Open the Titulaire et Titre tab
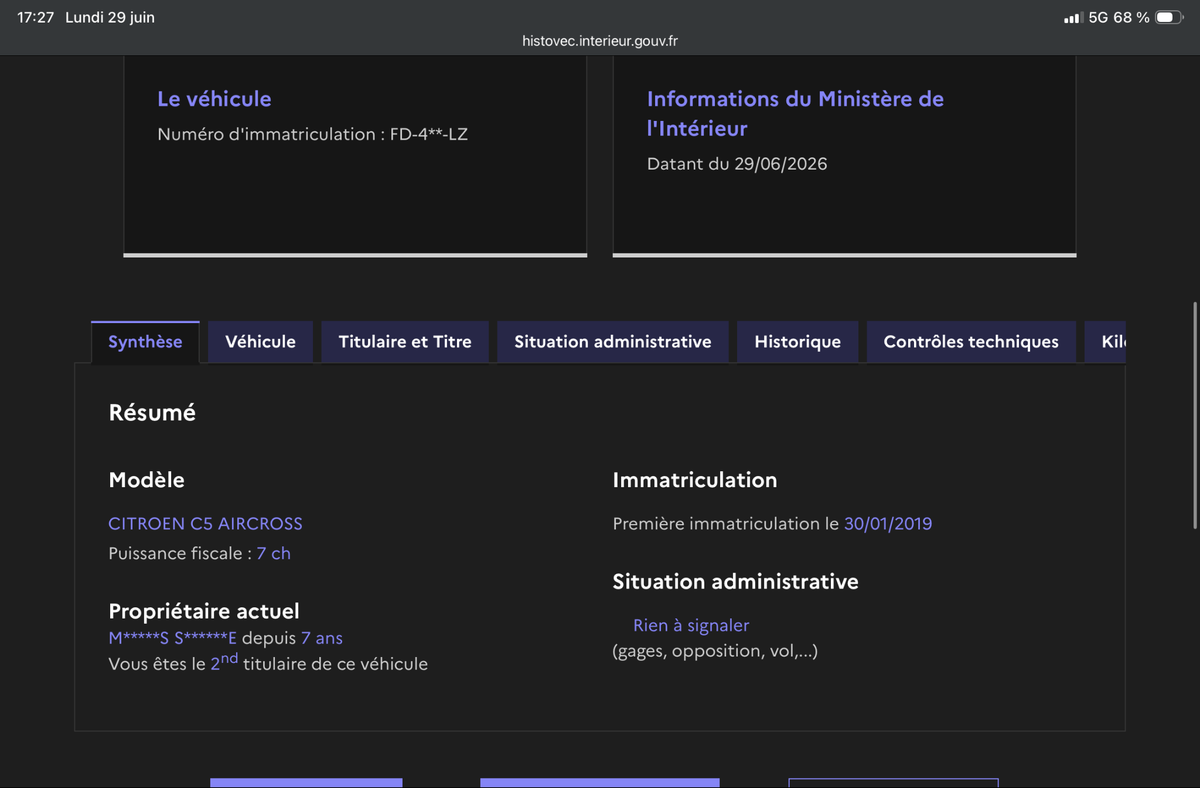The width and height of the screenshot is (1200, 788). pyautogui.click(x=405, y=342)
